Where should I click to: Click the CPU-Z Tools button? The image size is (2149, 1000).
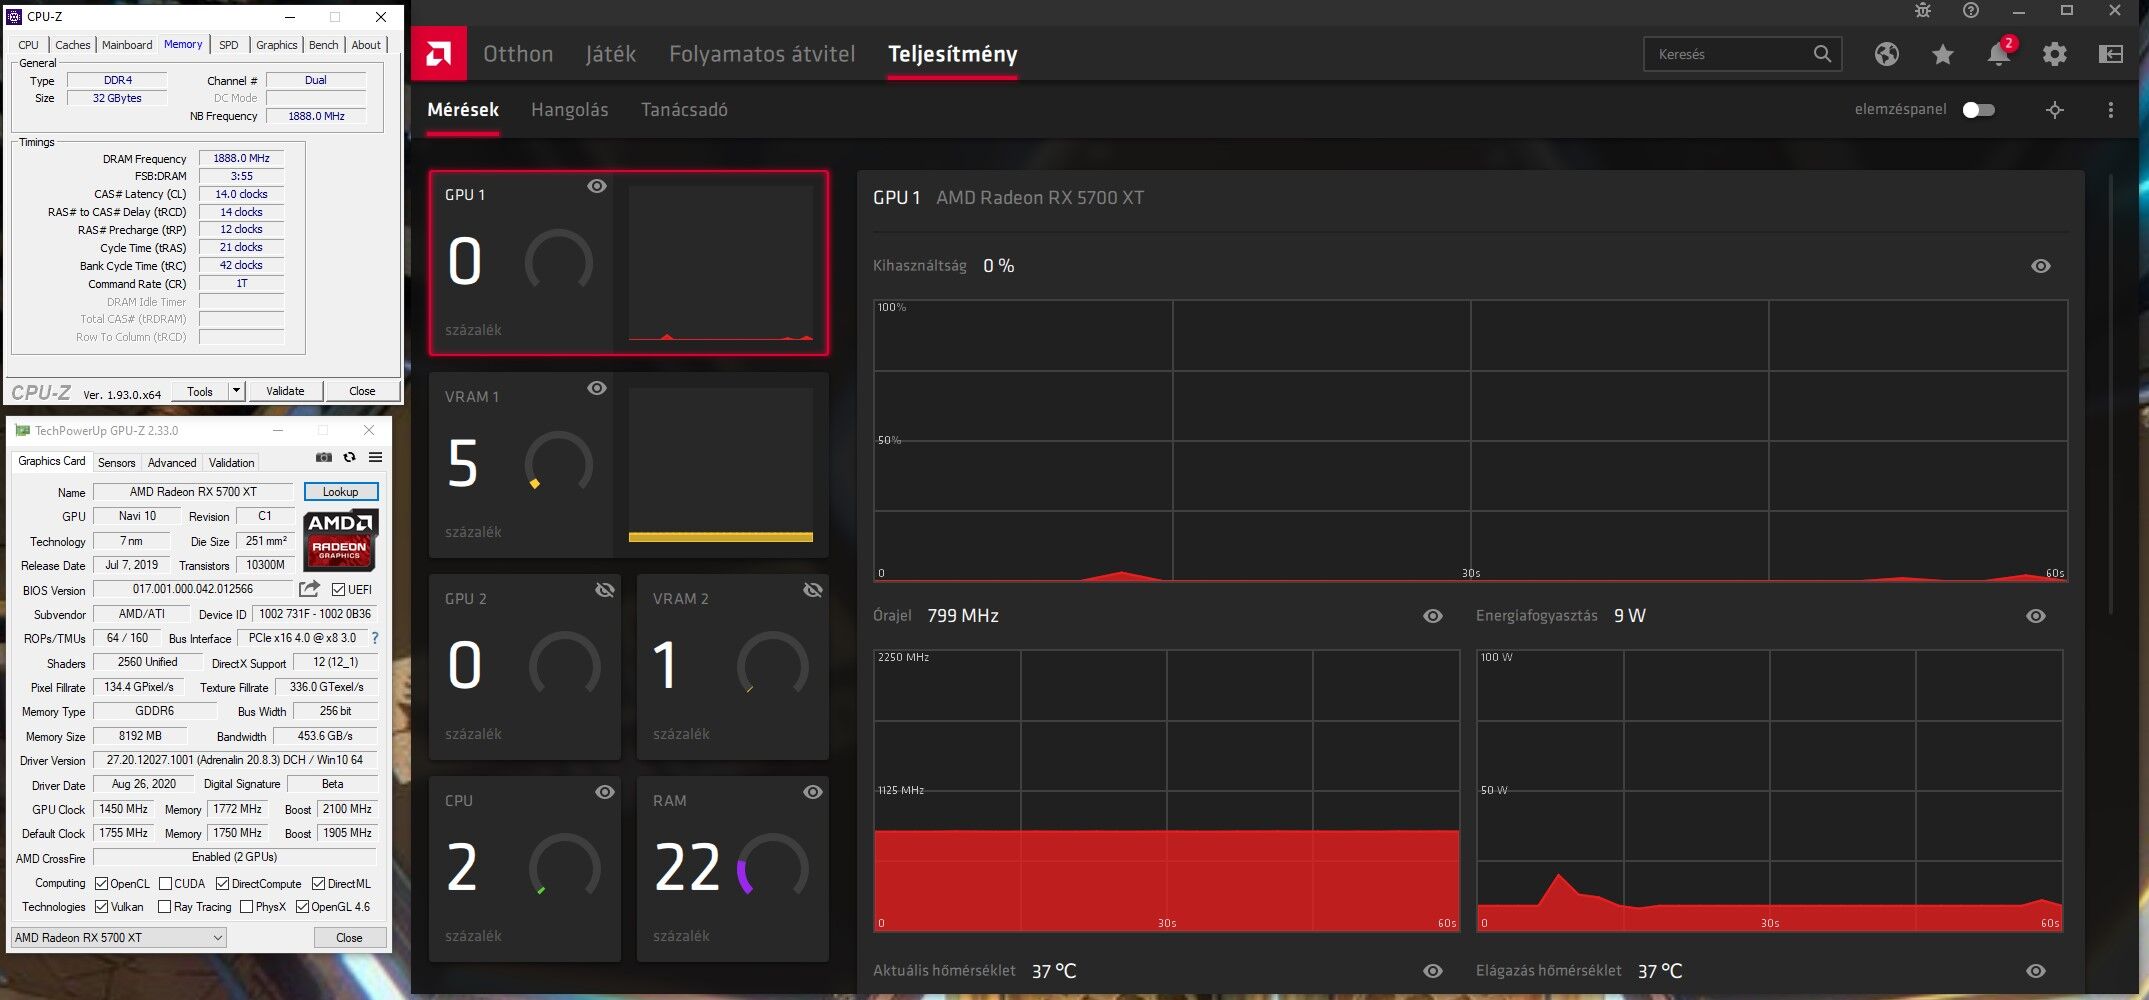(200, 391)
